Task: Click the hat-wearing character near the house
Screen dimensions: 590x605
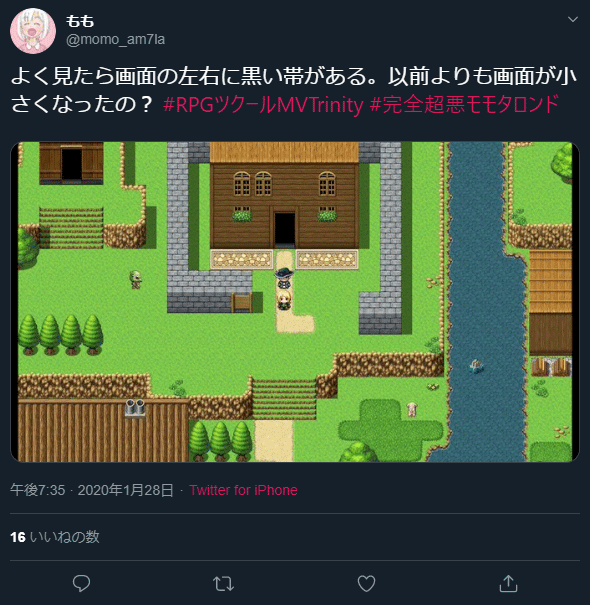Action: tap(284, 278)
